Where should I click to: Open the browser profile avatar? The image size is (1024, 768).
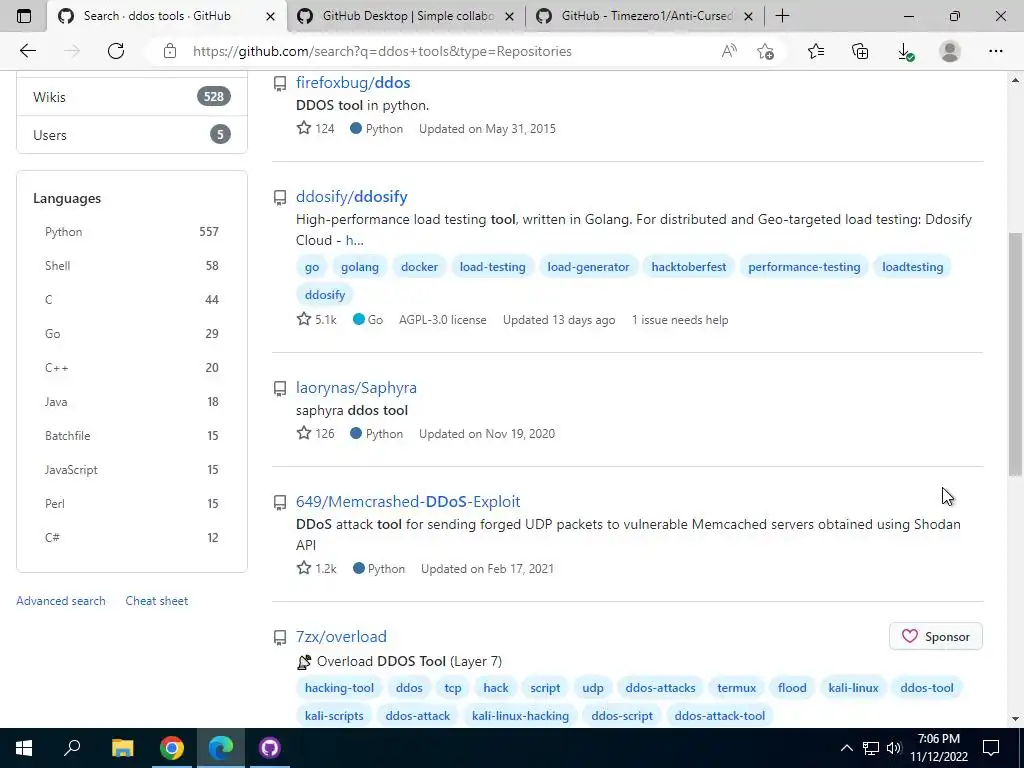950,51
